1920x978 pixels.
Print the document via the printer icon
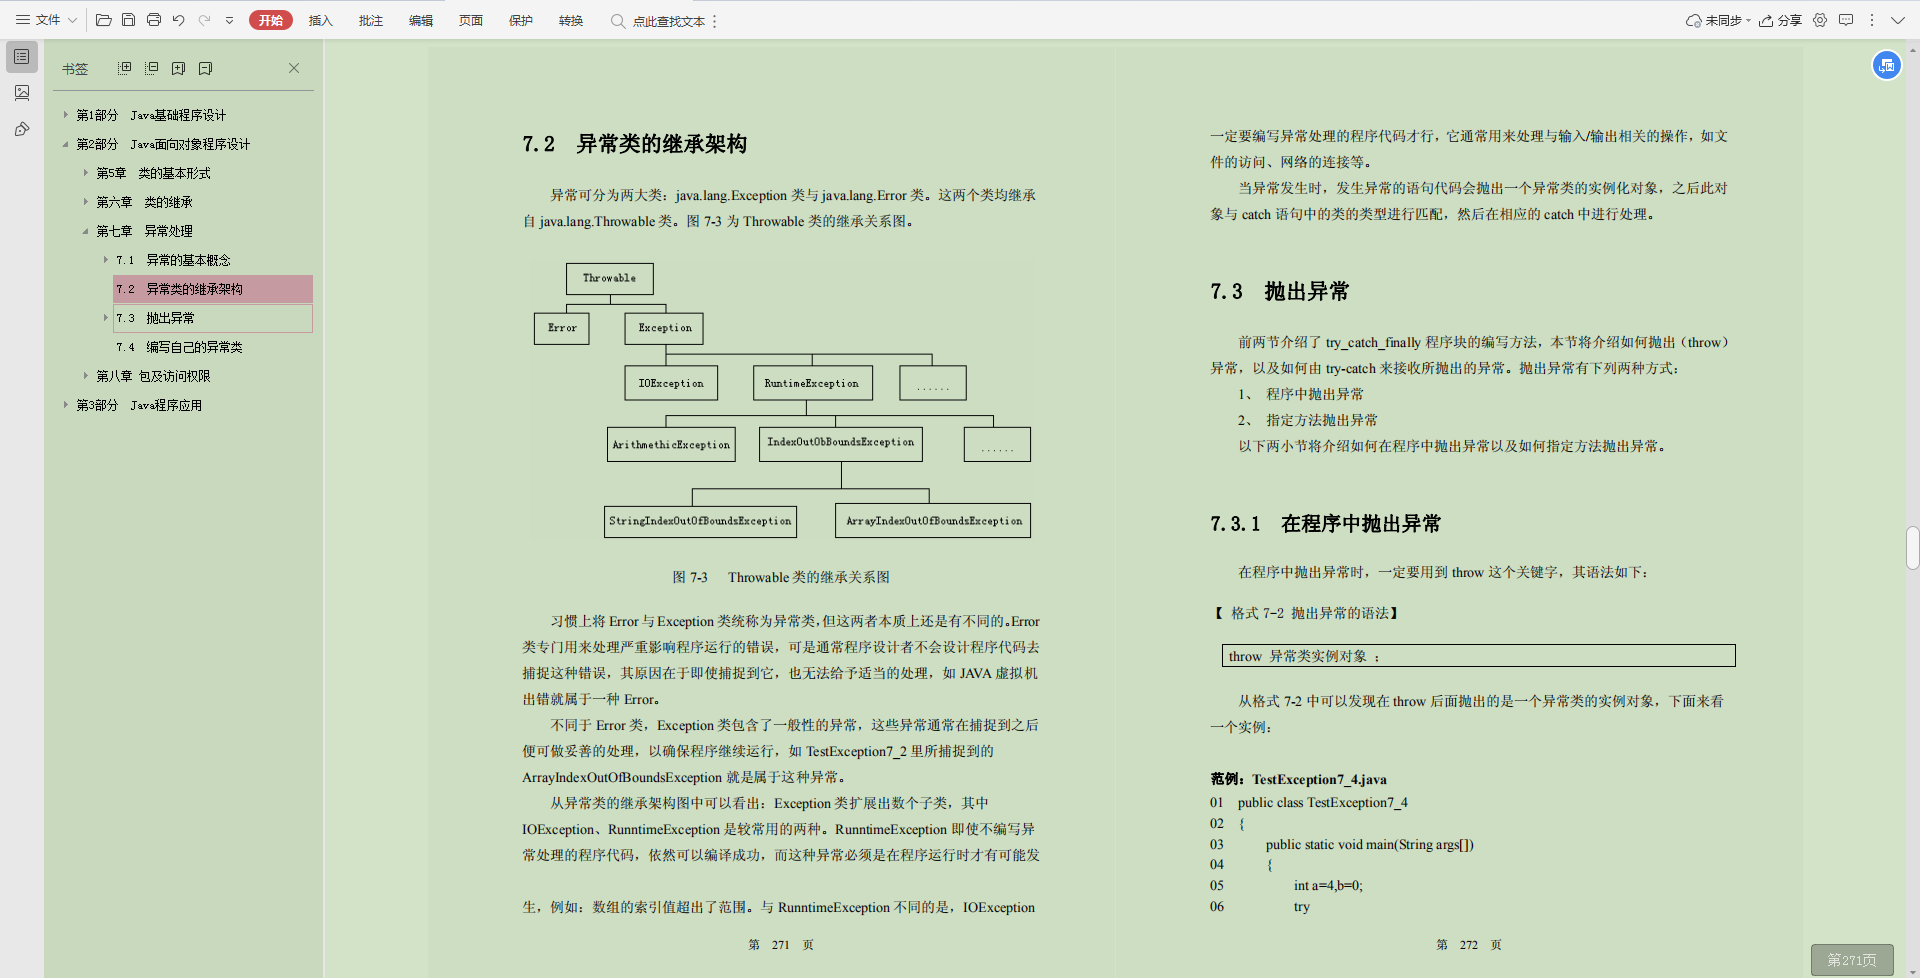coord(154,20)
